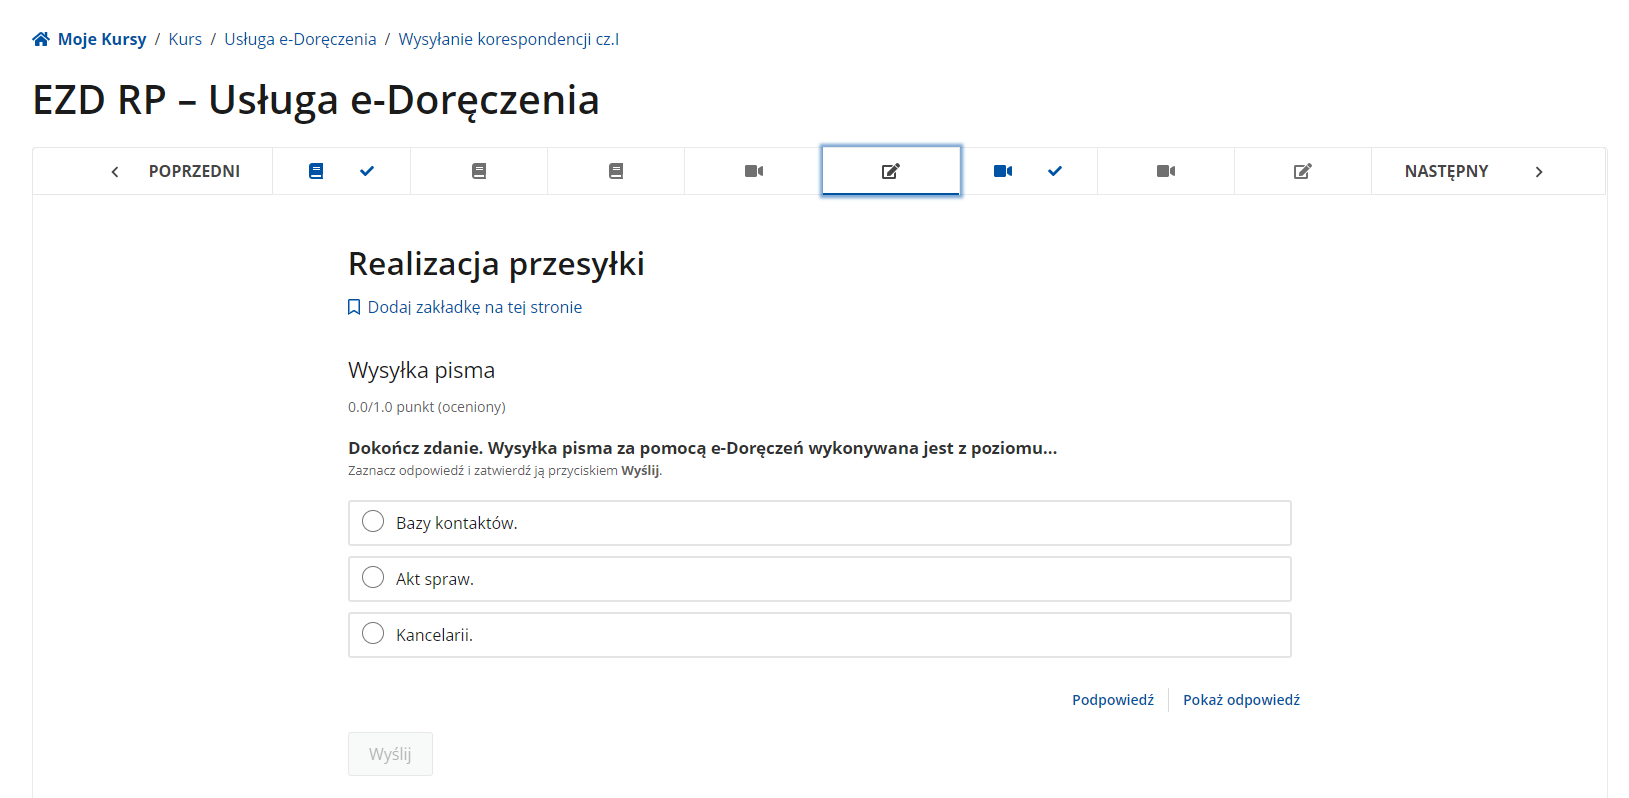This screenshot has height=798, width=1629.
Task: Open the third book unit in navigation
Action: 616,171
